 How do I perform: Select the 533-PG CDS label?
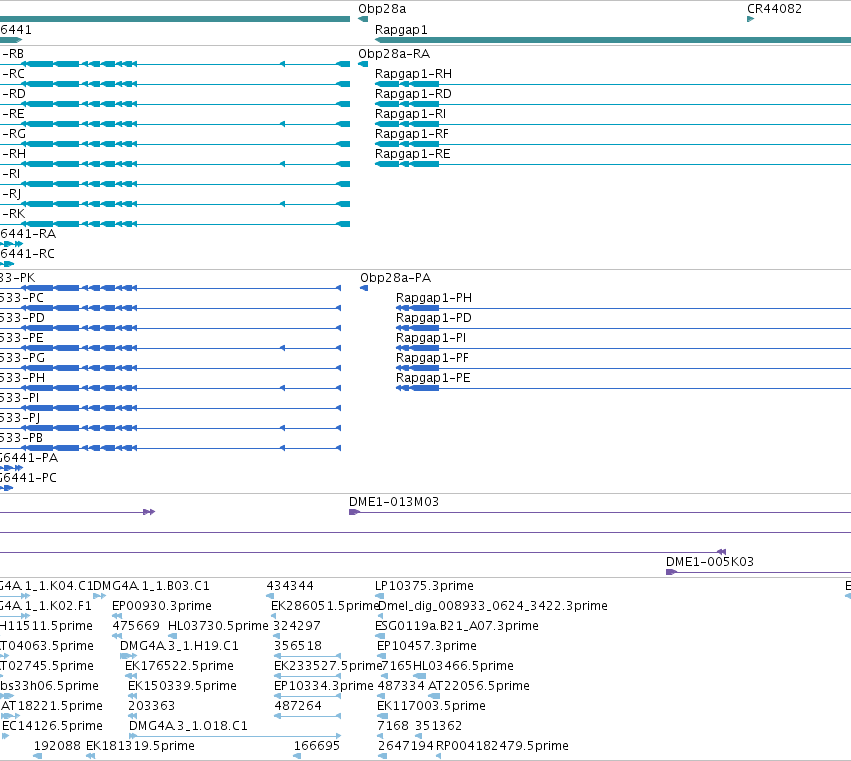pos(22,358)
